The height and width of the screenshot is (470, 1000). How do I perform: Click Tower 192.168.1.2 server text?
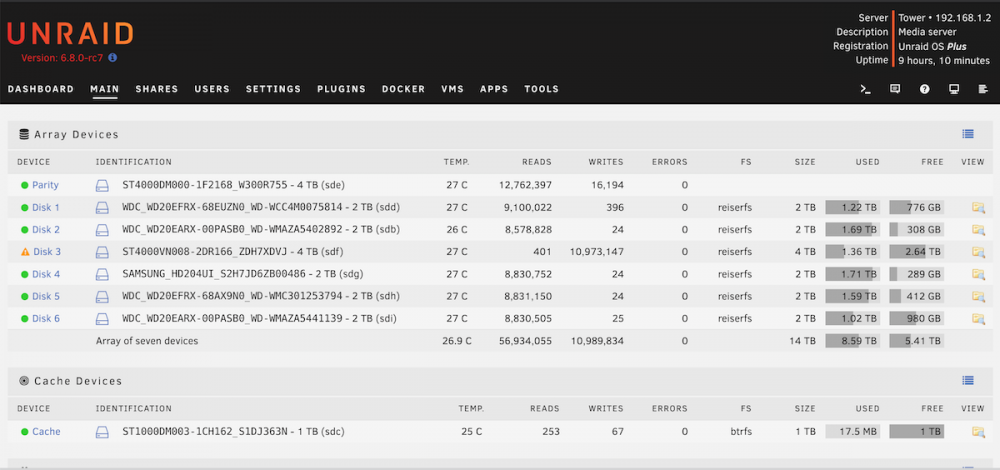(944, 18)
